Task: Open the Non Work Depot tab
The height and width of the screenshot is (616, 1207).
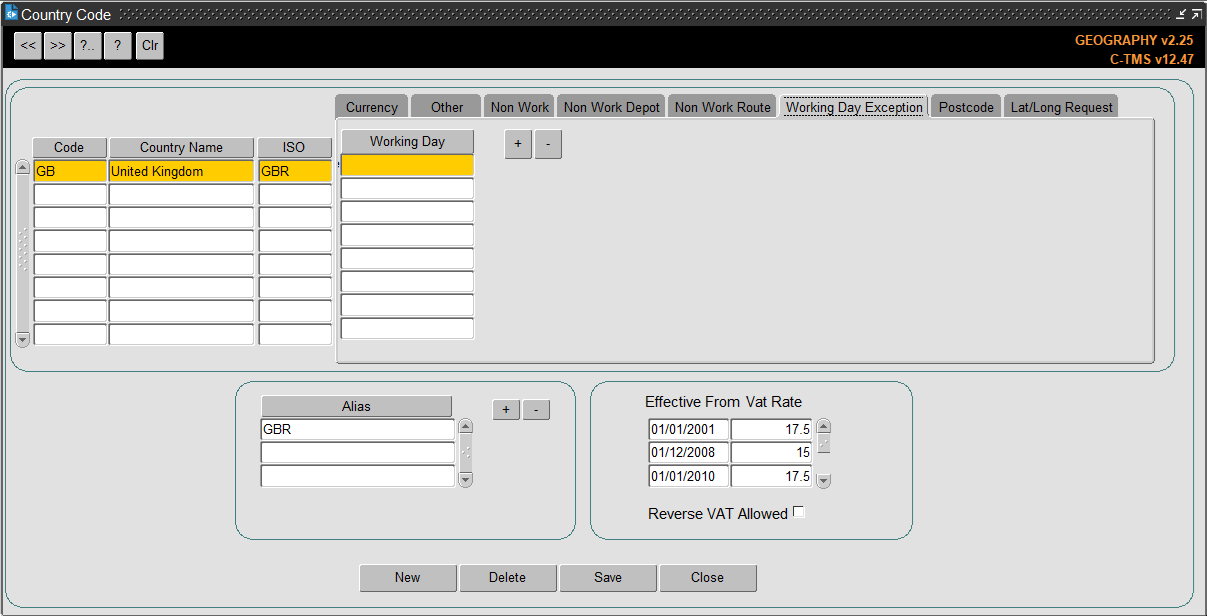Action: 612,107
